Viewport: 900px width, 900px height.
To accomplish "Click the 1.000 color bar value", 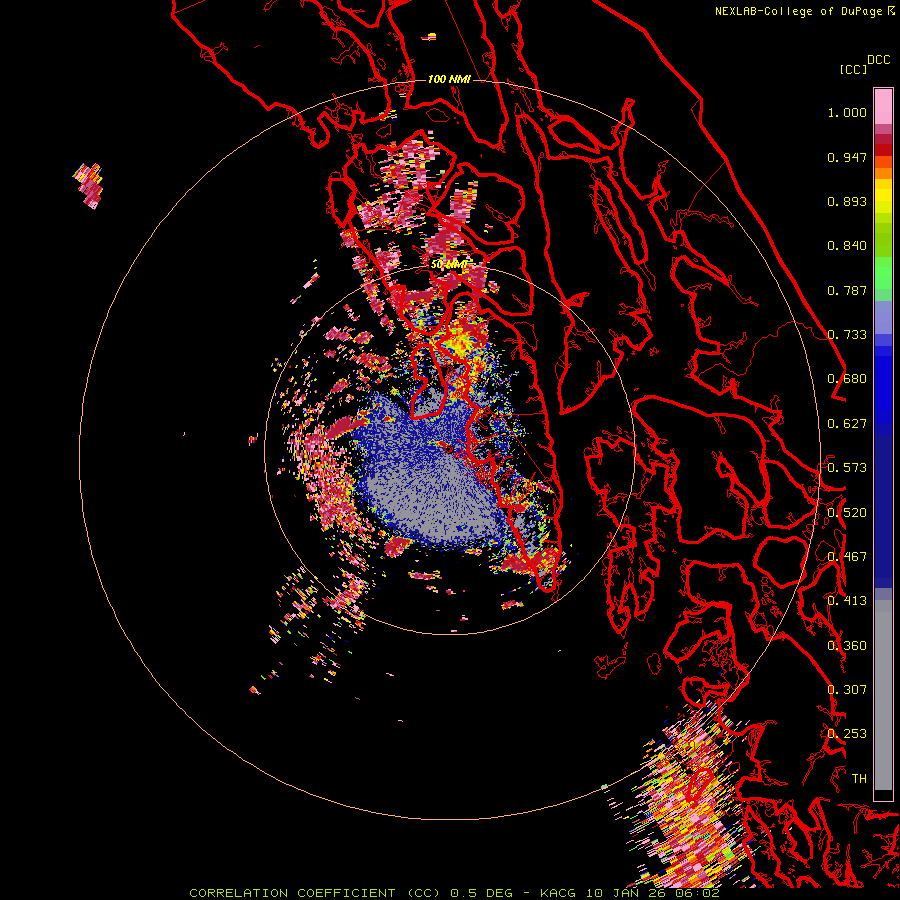I will (x=847, y=112).
